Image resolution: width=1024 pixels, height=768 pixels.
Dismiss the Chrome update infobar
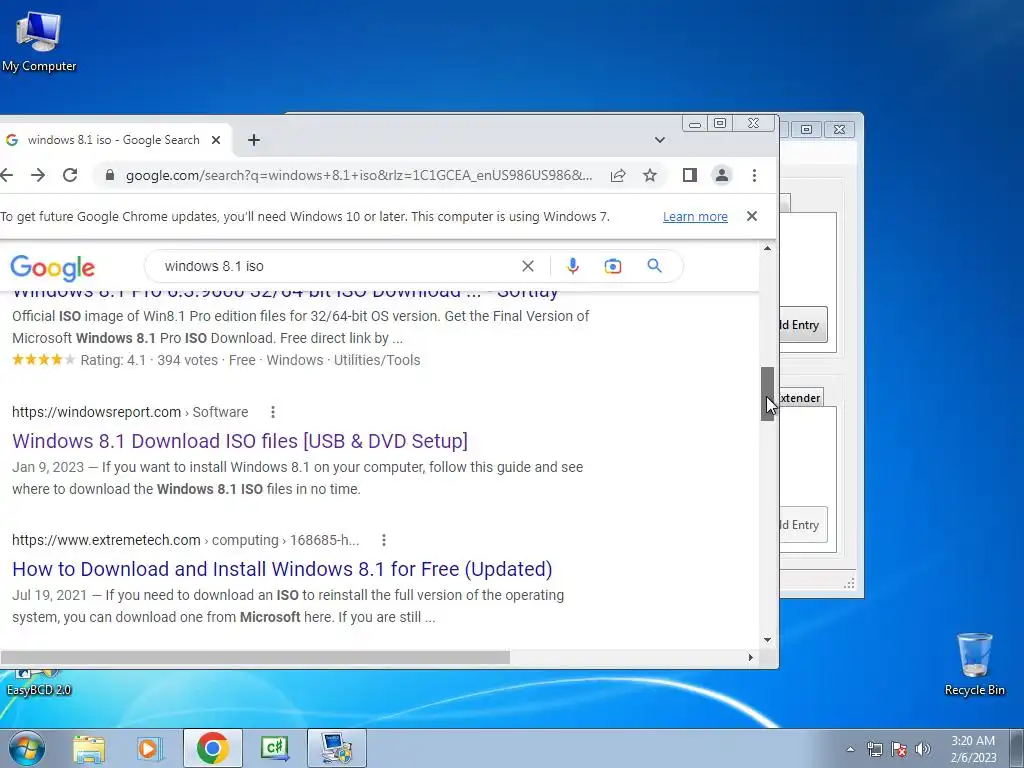coord(752,216)
